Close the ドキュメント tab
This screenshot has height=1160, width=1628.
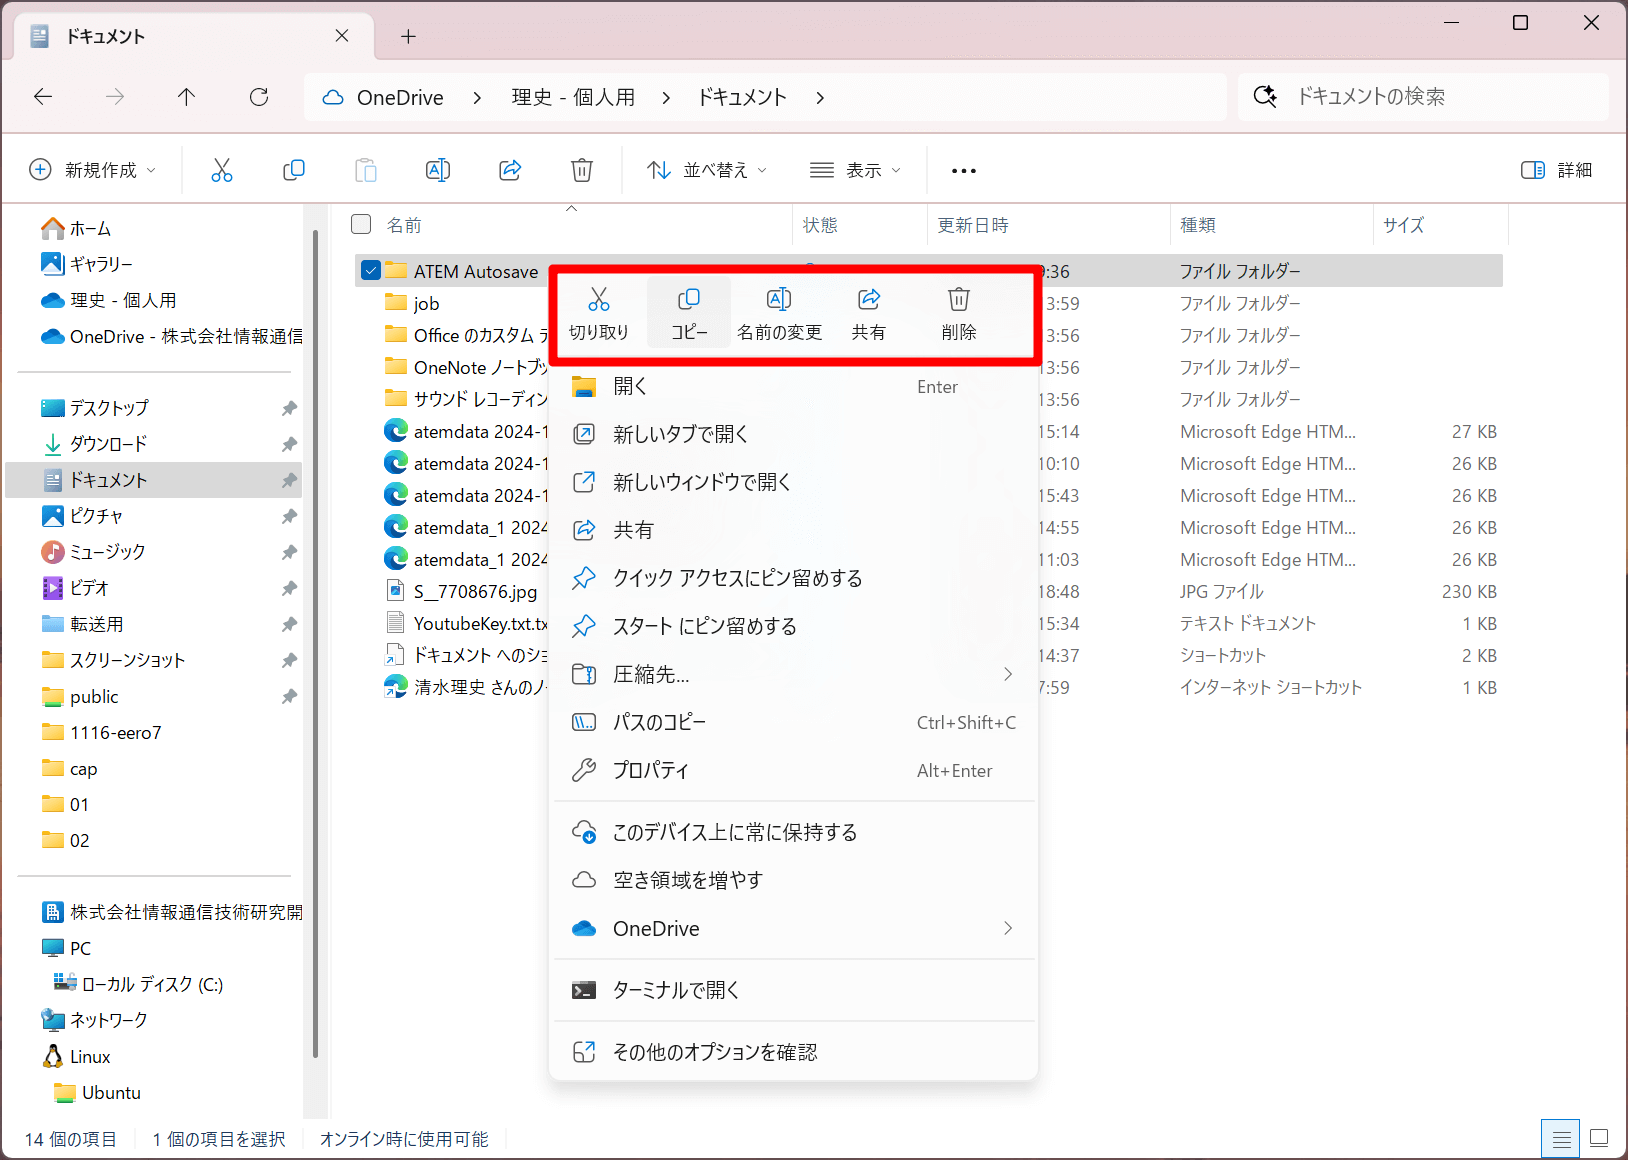pyautogui.click(x=342, y=36)
